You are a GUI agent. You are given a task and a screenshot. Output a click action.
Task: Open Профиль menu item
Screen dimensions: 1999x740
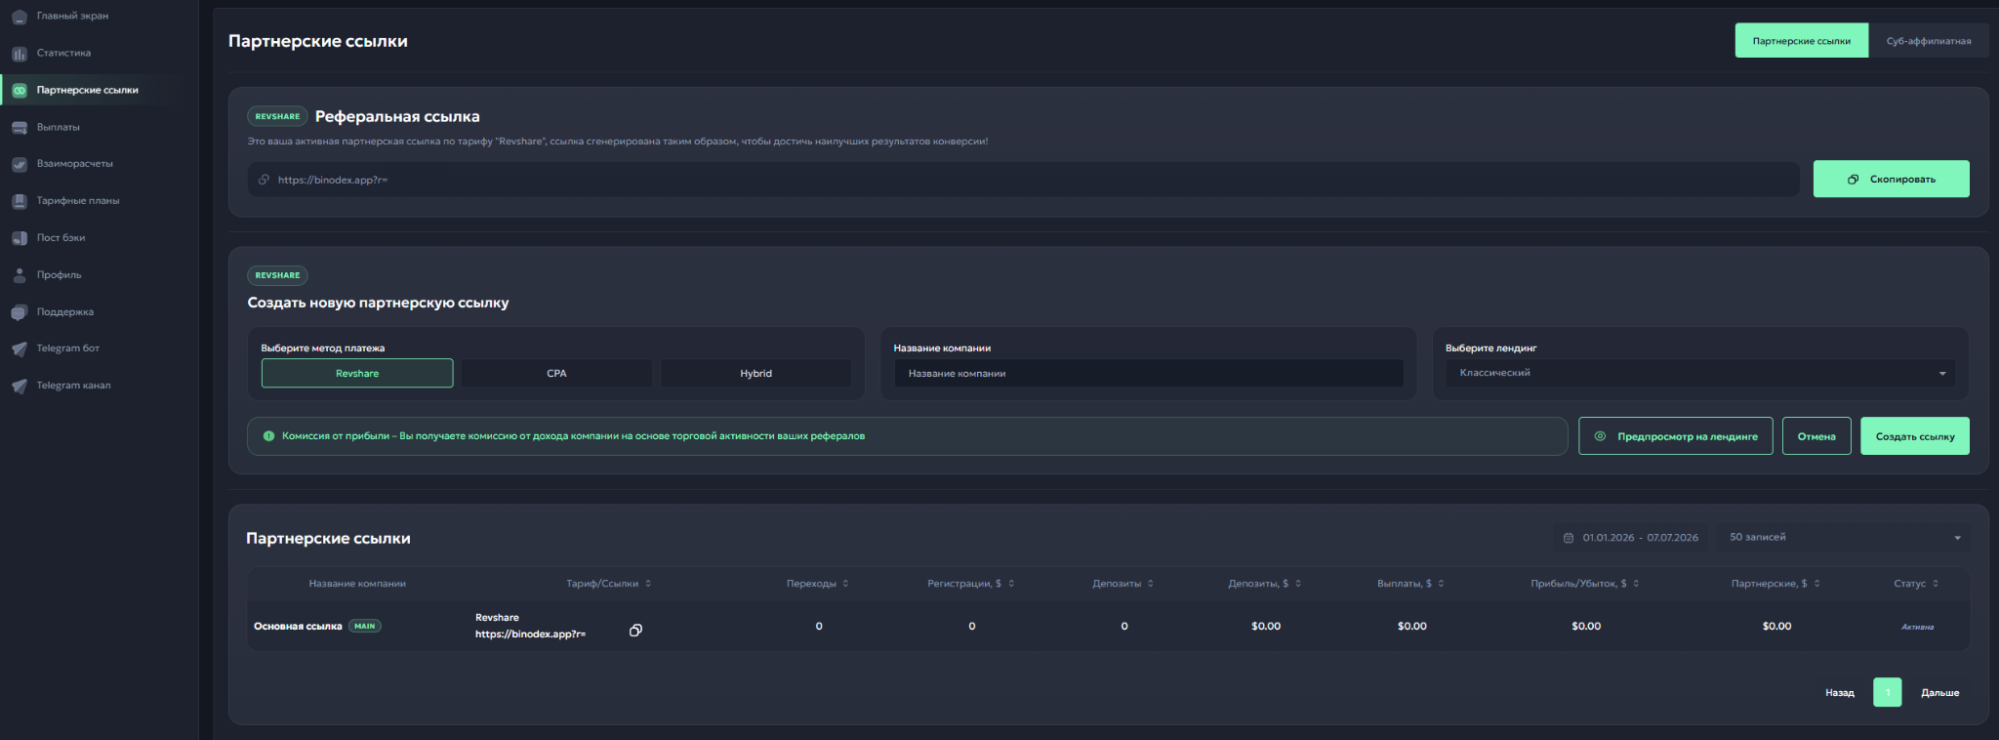(x=59, y=275)
